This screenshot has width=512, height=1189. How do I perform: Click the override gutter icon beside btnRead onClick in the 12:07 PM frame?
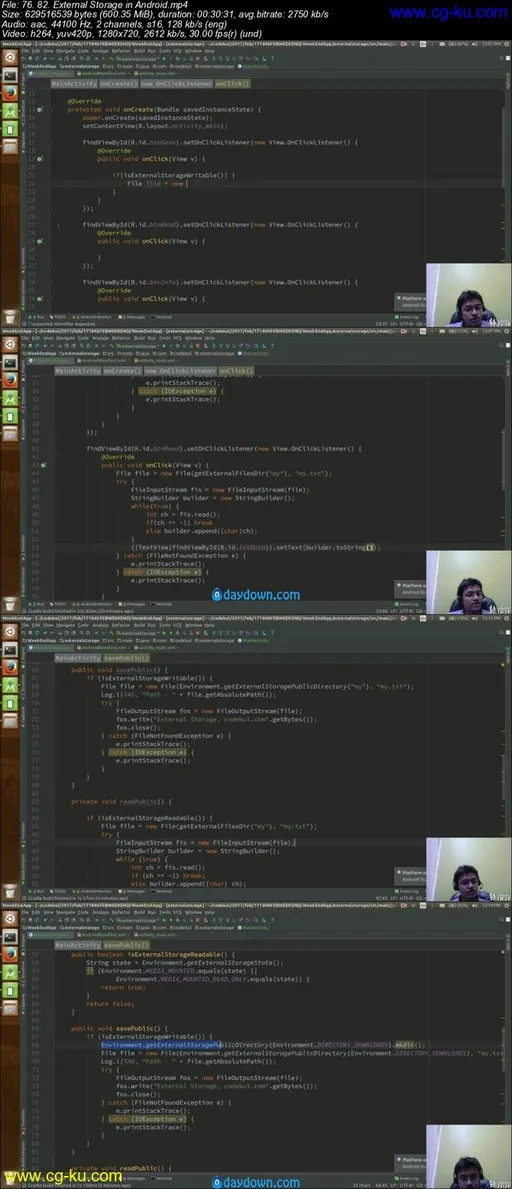[44, 465]
